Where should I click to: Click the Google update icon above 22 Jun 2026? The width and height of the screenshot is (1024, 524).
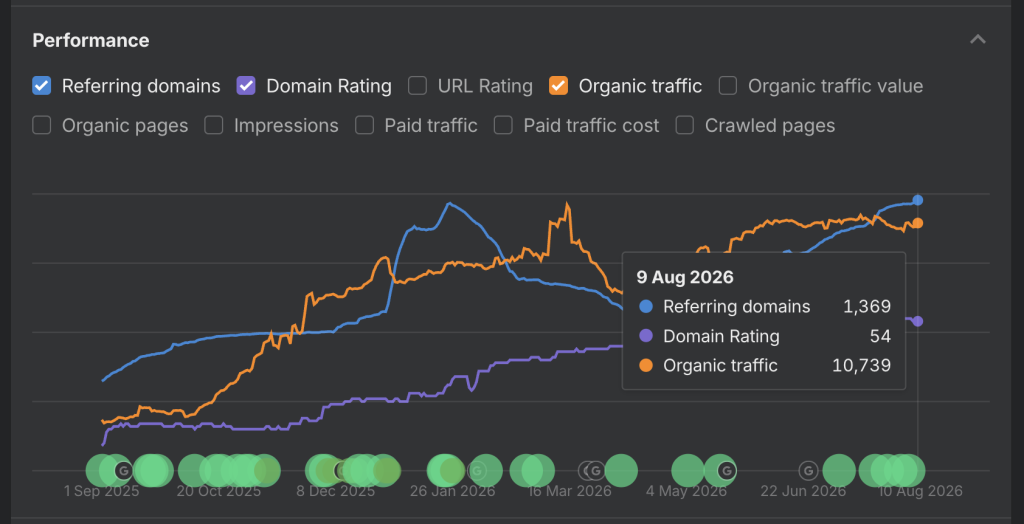tap(808, 470)
